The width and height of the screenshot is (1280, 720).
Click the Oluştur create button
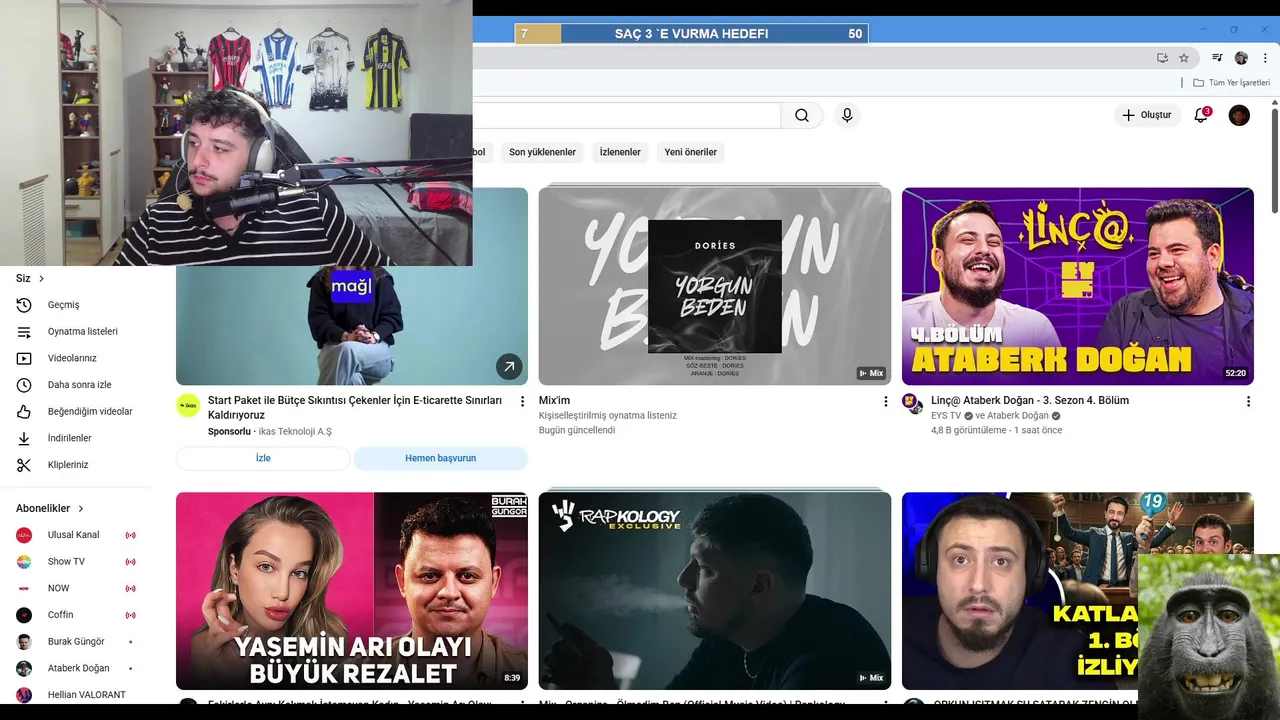(1147, 115)
